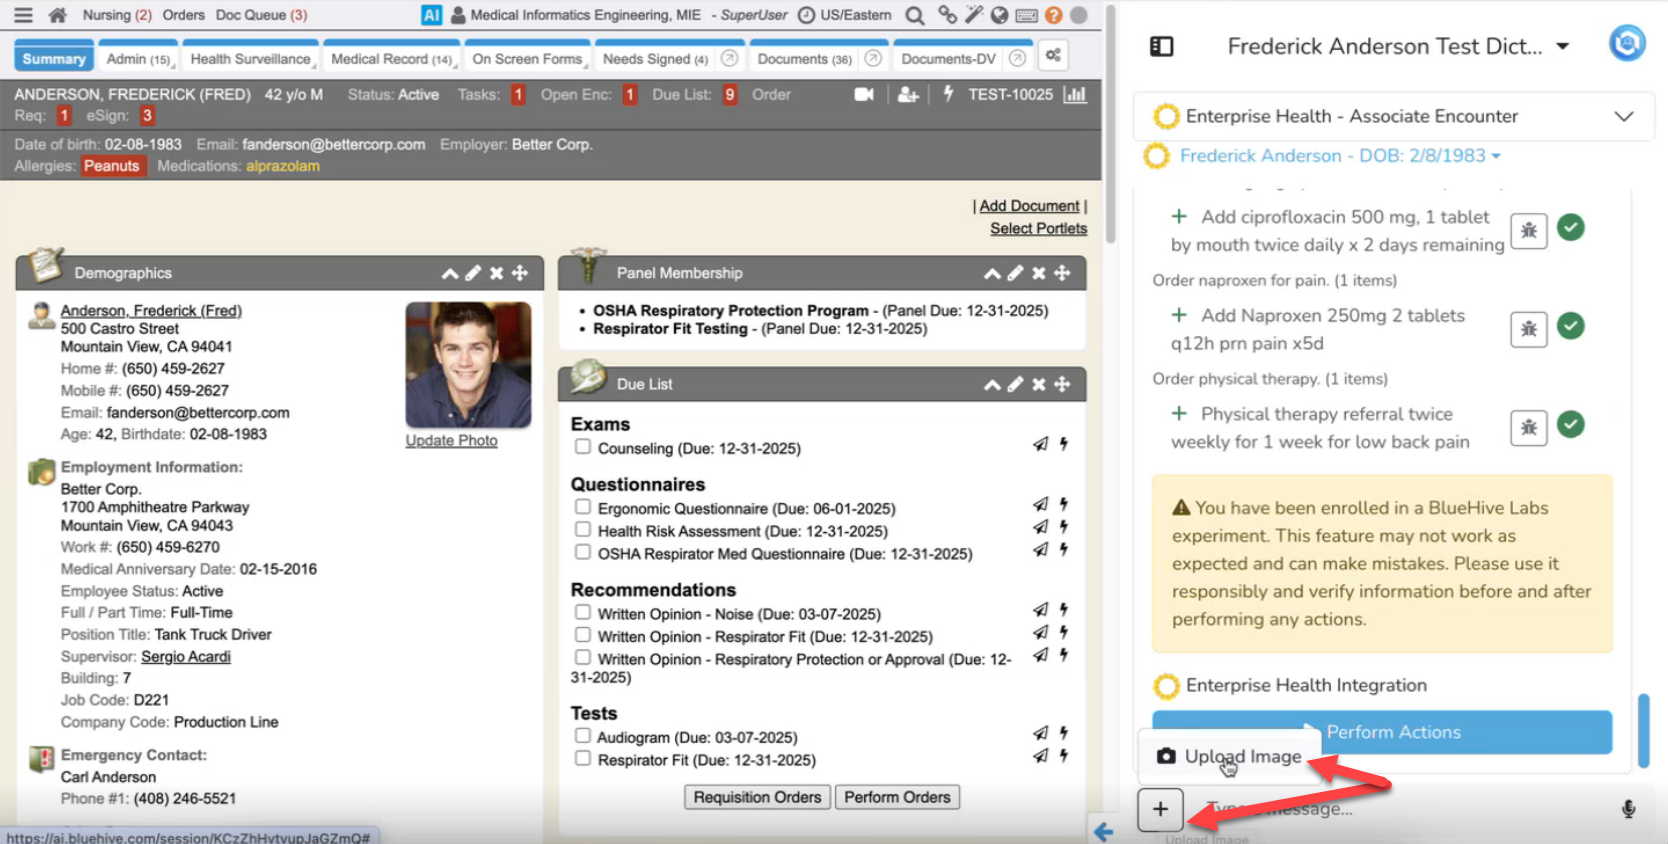This screenshot has height=844, width=1668.
Task: Click the video camera icon in patient bar
Action: (x=864, y=94)
